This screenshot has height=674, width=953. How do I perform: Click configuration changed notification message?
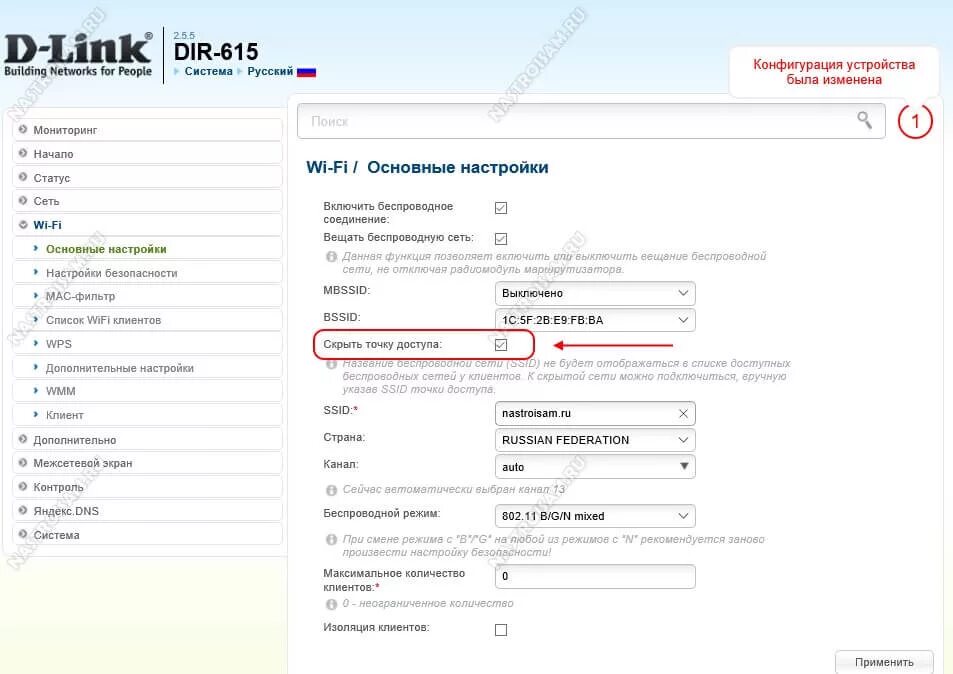point(834,72)
